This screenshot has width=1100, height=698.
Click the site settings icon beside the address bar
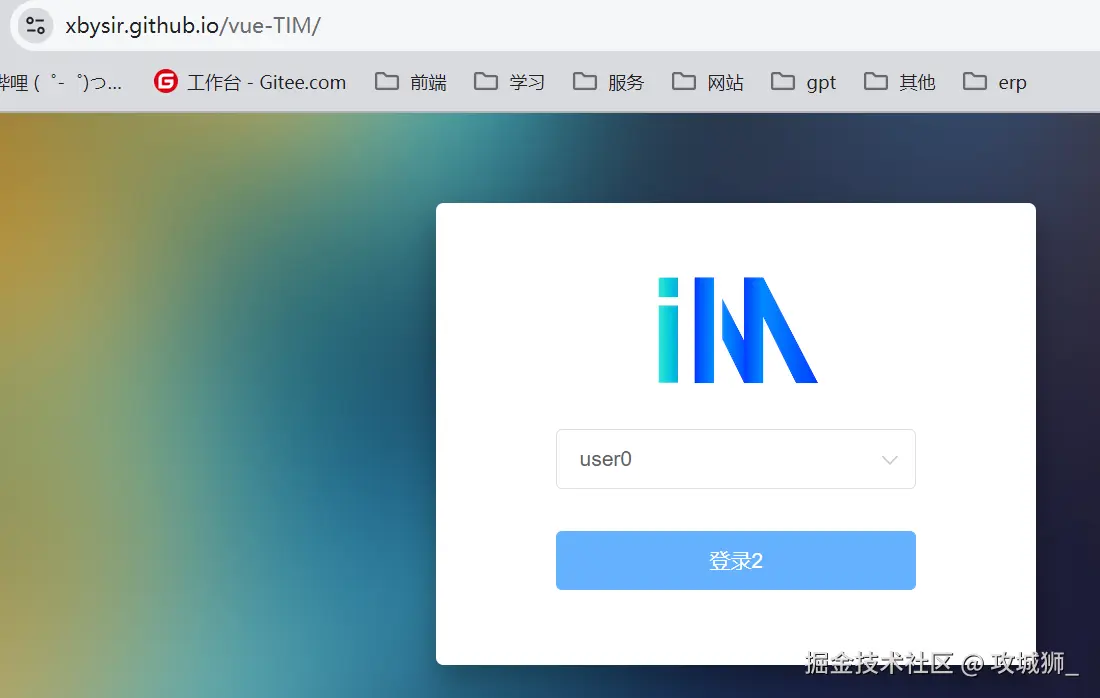[34, 25]
